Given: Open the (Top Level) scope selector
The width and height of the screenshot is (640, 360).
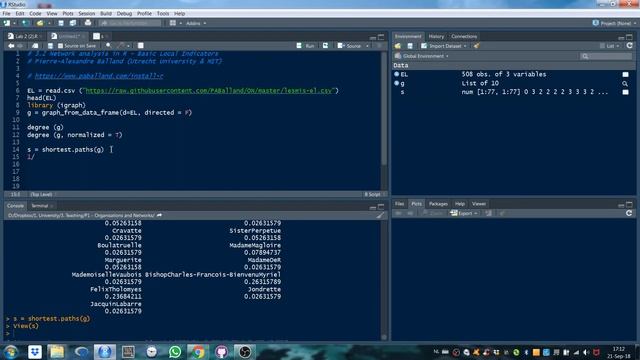Looking at the screenshot, I should pyautogui.click(x=42, y=194).
